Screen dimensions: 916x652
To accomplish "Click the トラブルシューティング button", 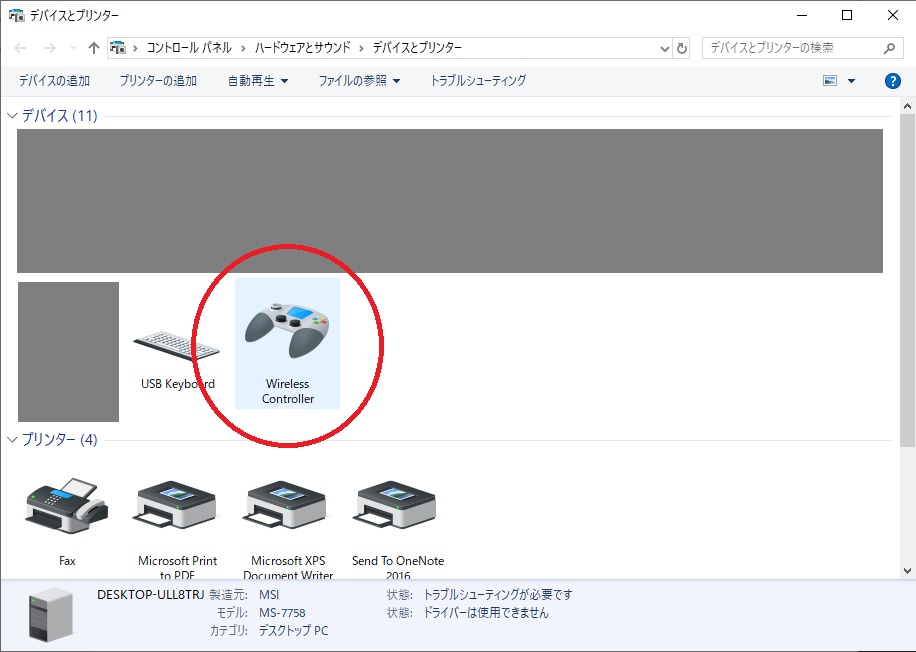I will pyautogui.click(x=478, y=81).
